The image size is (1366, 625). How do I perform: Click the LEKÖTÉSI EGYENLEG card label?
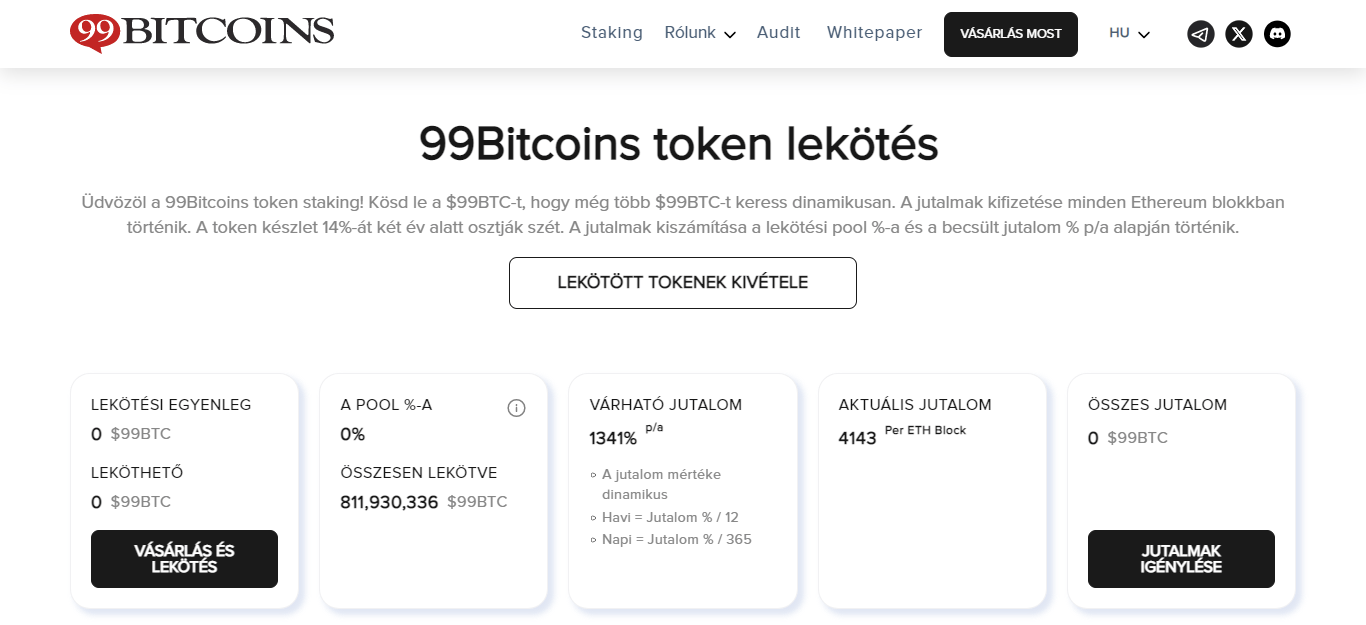(171, 405)
